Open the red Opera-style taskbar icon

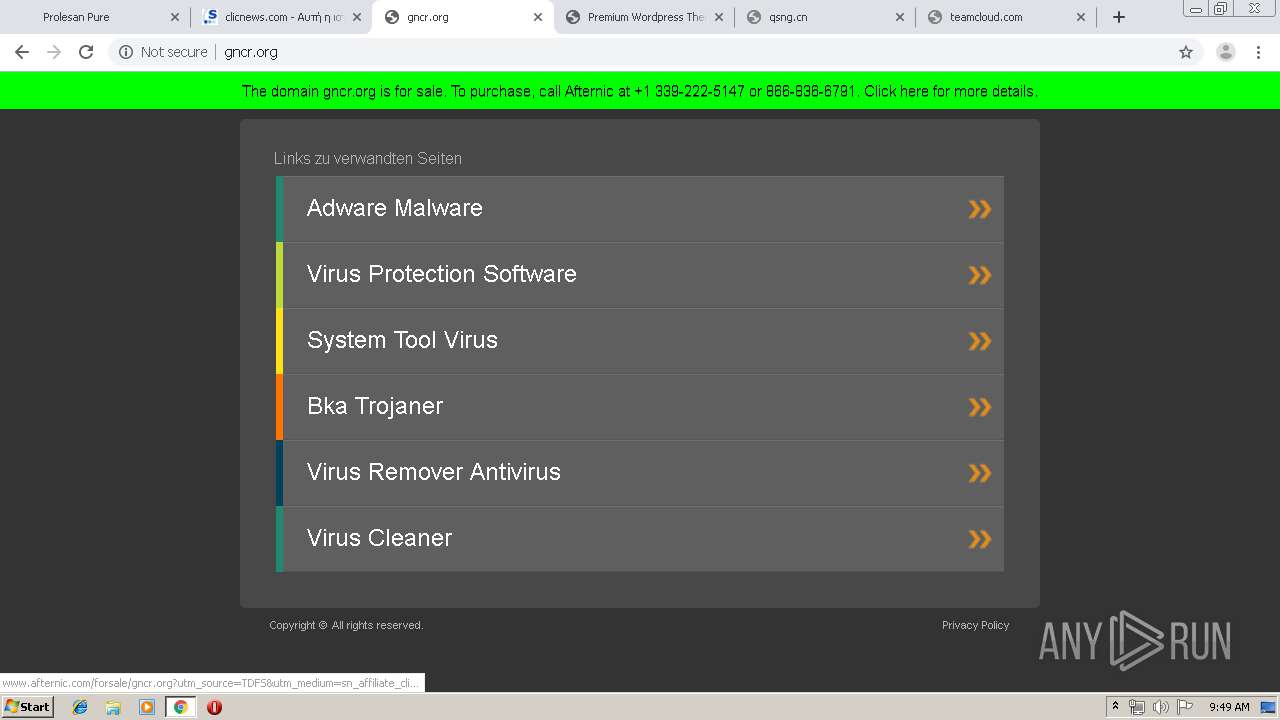214,707
